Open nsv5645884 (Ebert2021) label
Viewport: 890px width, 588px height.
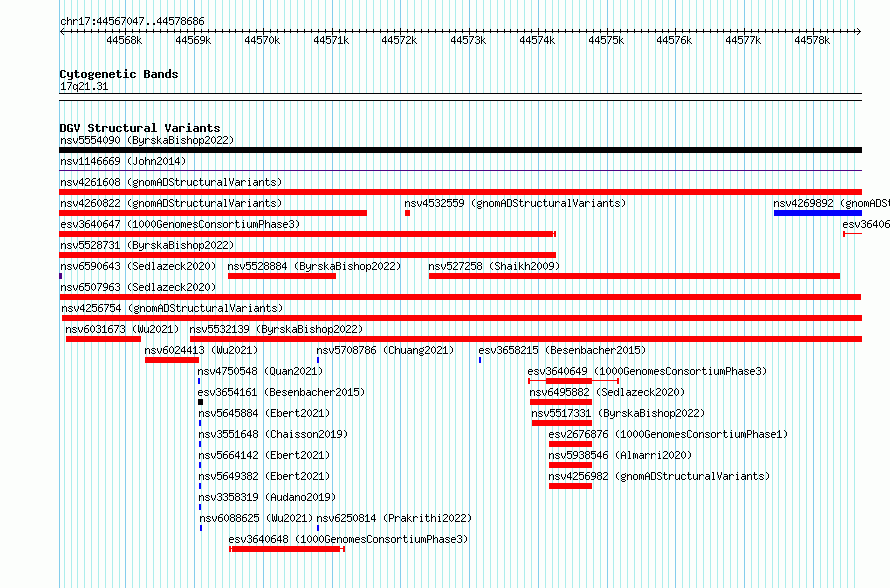click(264, 413)
